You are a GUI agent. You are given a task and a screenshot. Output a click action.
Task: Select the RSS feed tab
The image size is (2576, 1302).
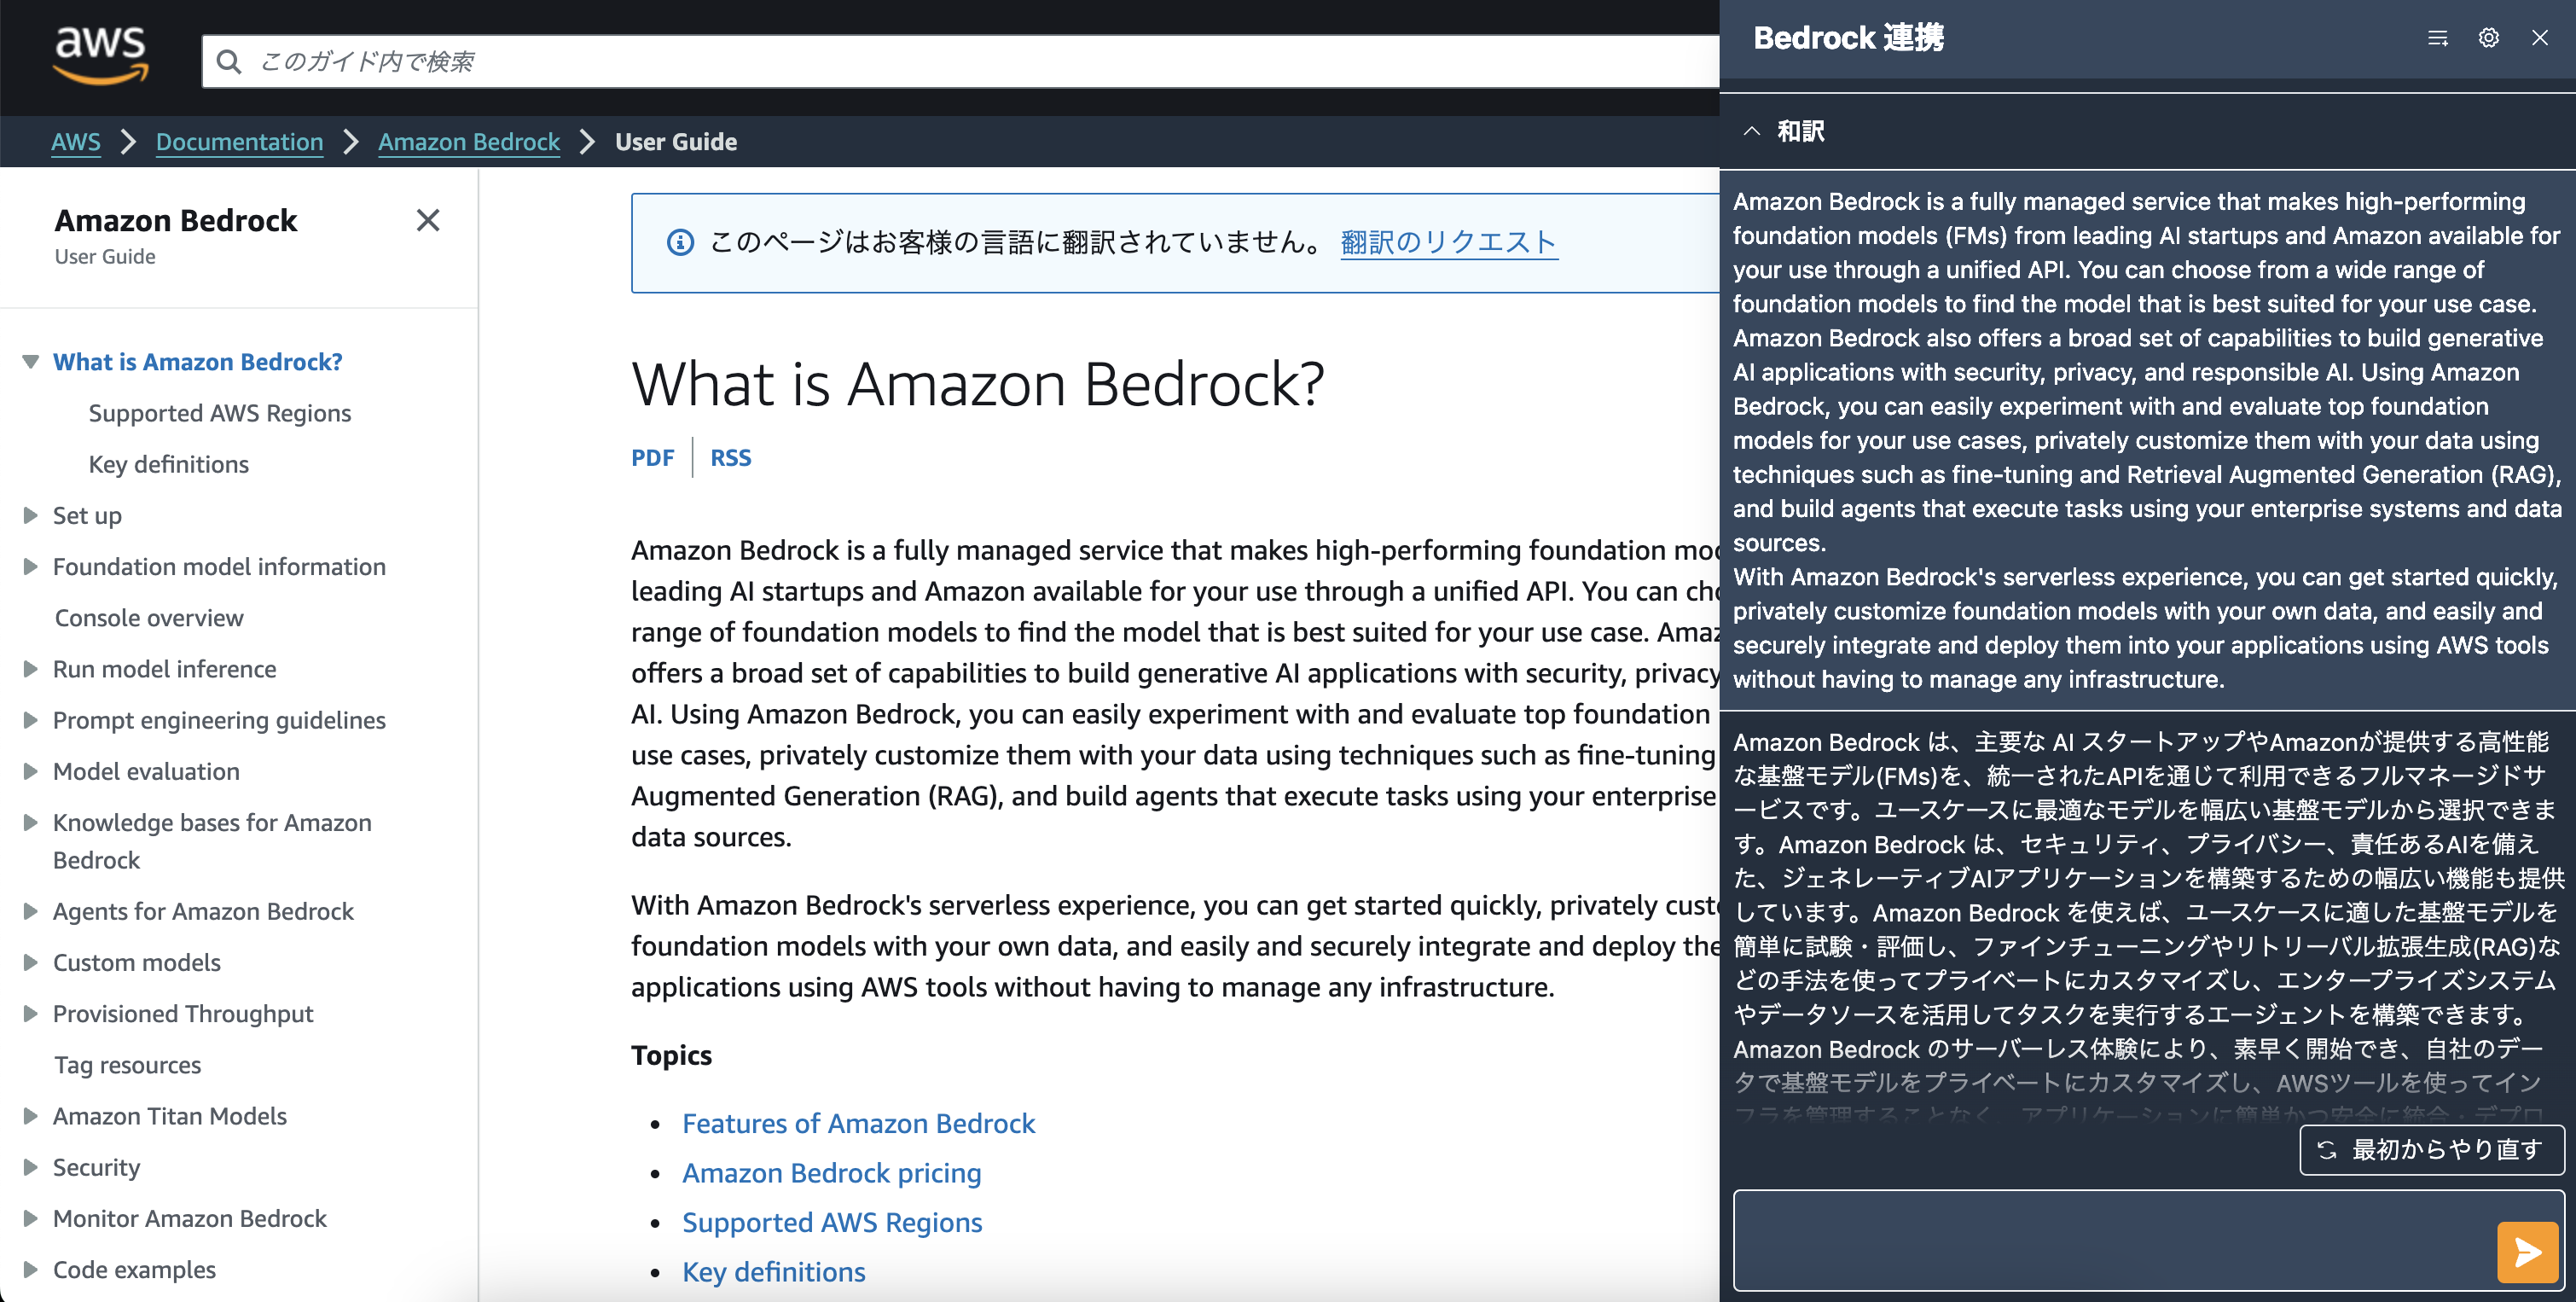[728, 456]
